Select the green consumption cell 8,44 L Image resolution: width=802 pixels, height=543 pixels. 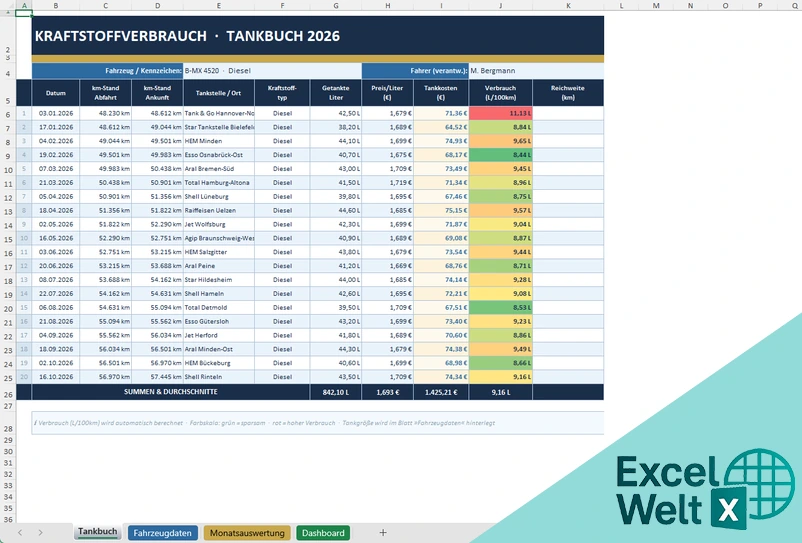[x=500, y=154]
